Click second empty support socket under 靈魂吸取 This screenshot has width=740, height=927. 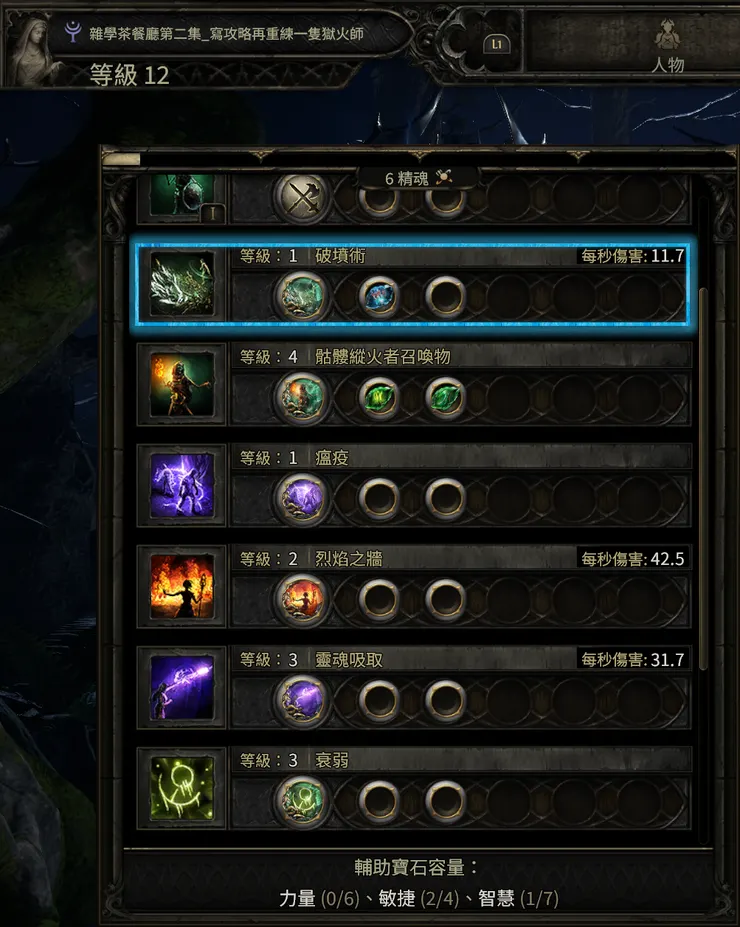445,699
